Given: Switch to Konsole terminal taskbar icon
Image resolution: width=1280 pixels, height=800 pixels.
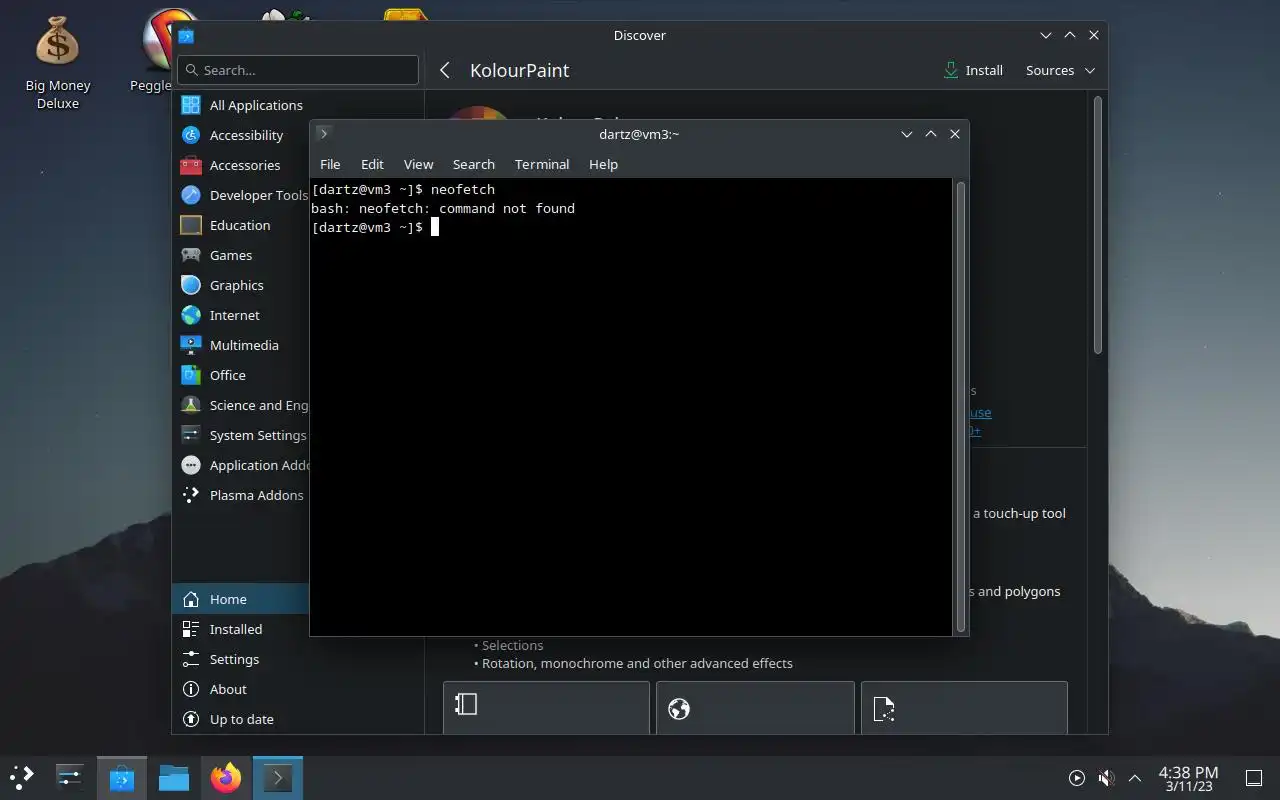Looking at the screenshot, I should [x=278, y=777].
